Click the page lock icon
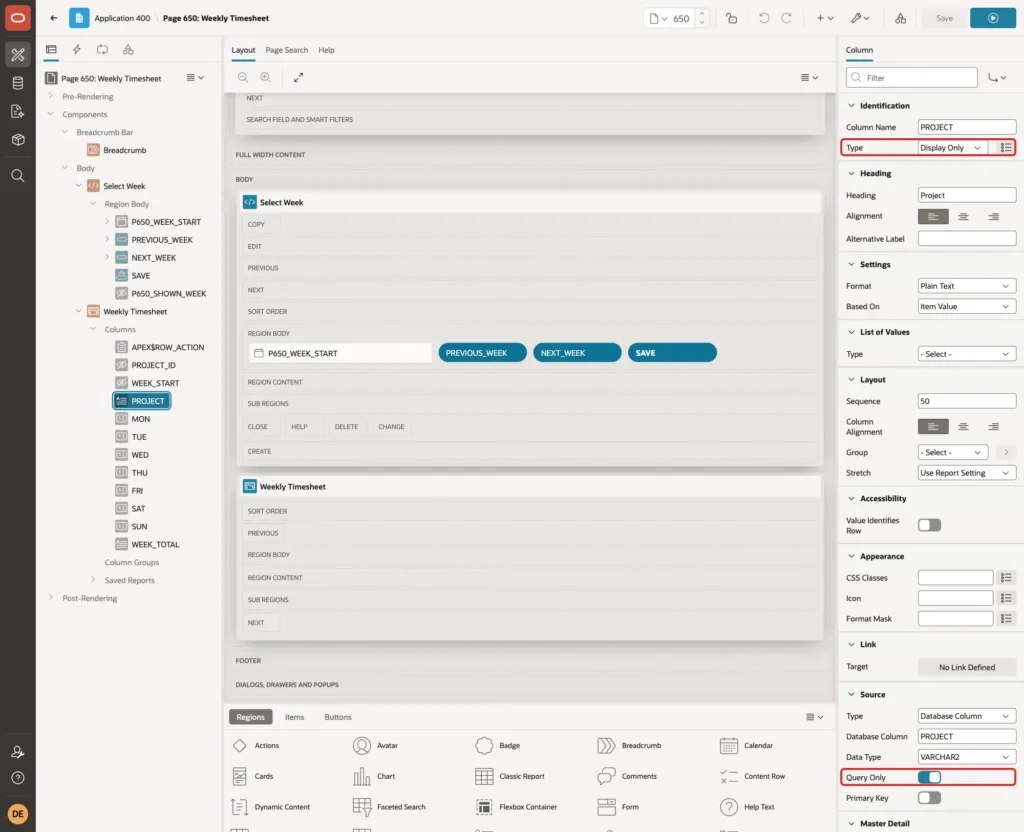This screenshot has width=1024, height=832. (x=731, y=18)
